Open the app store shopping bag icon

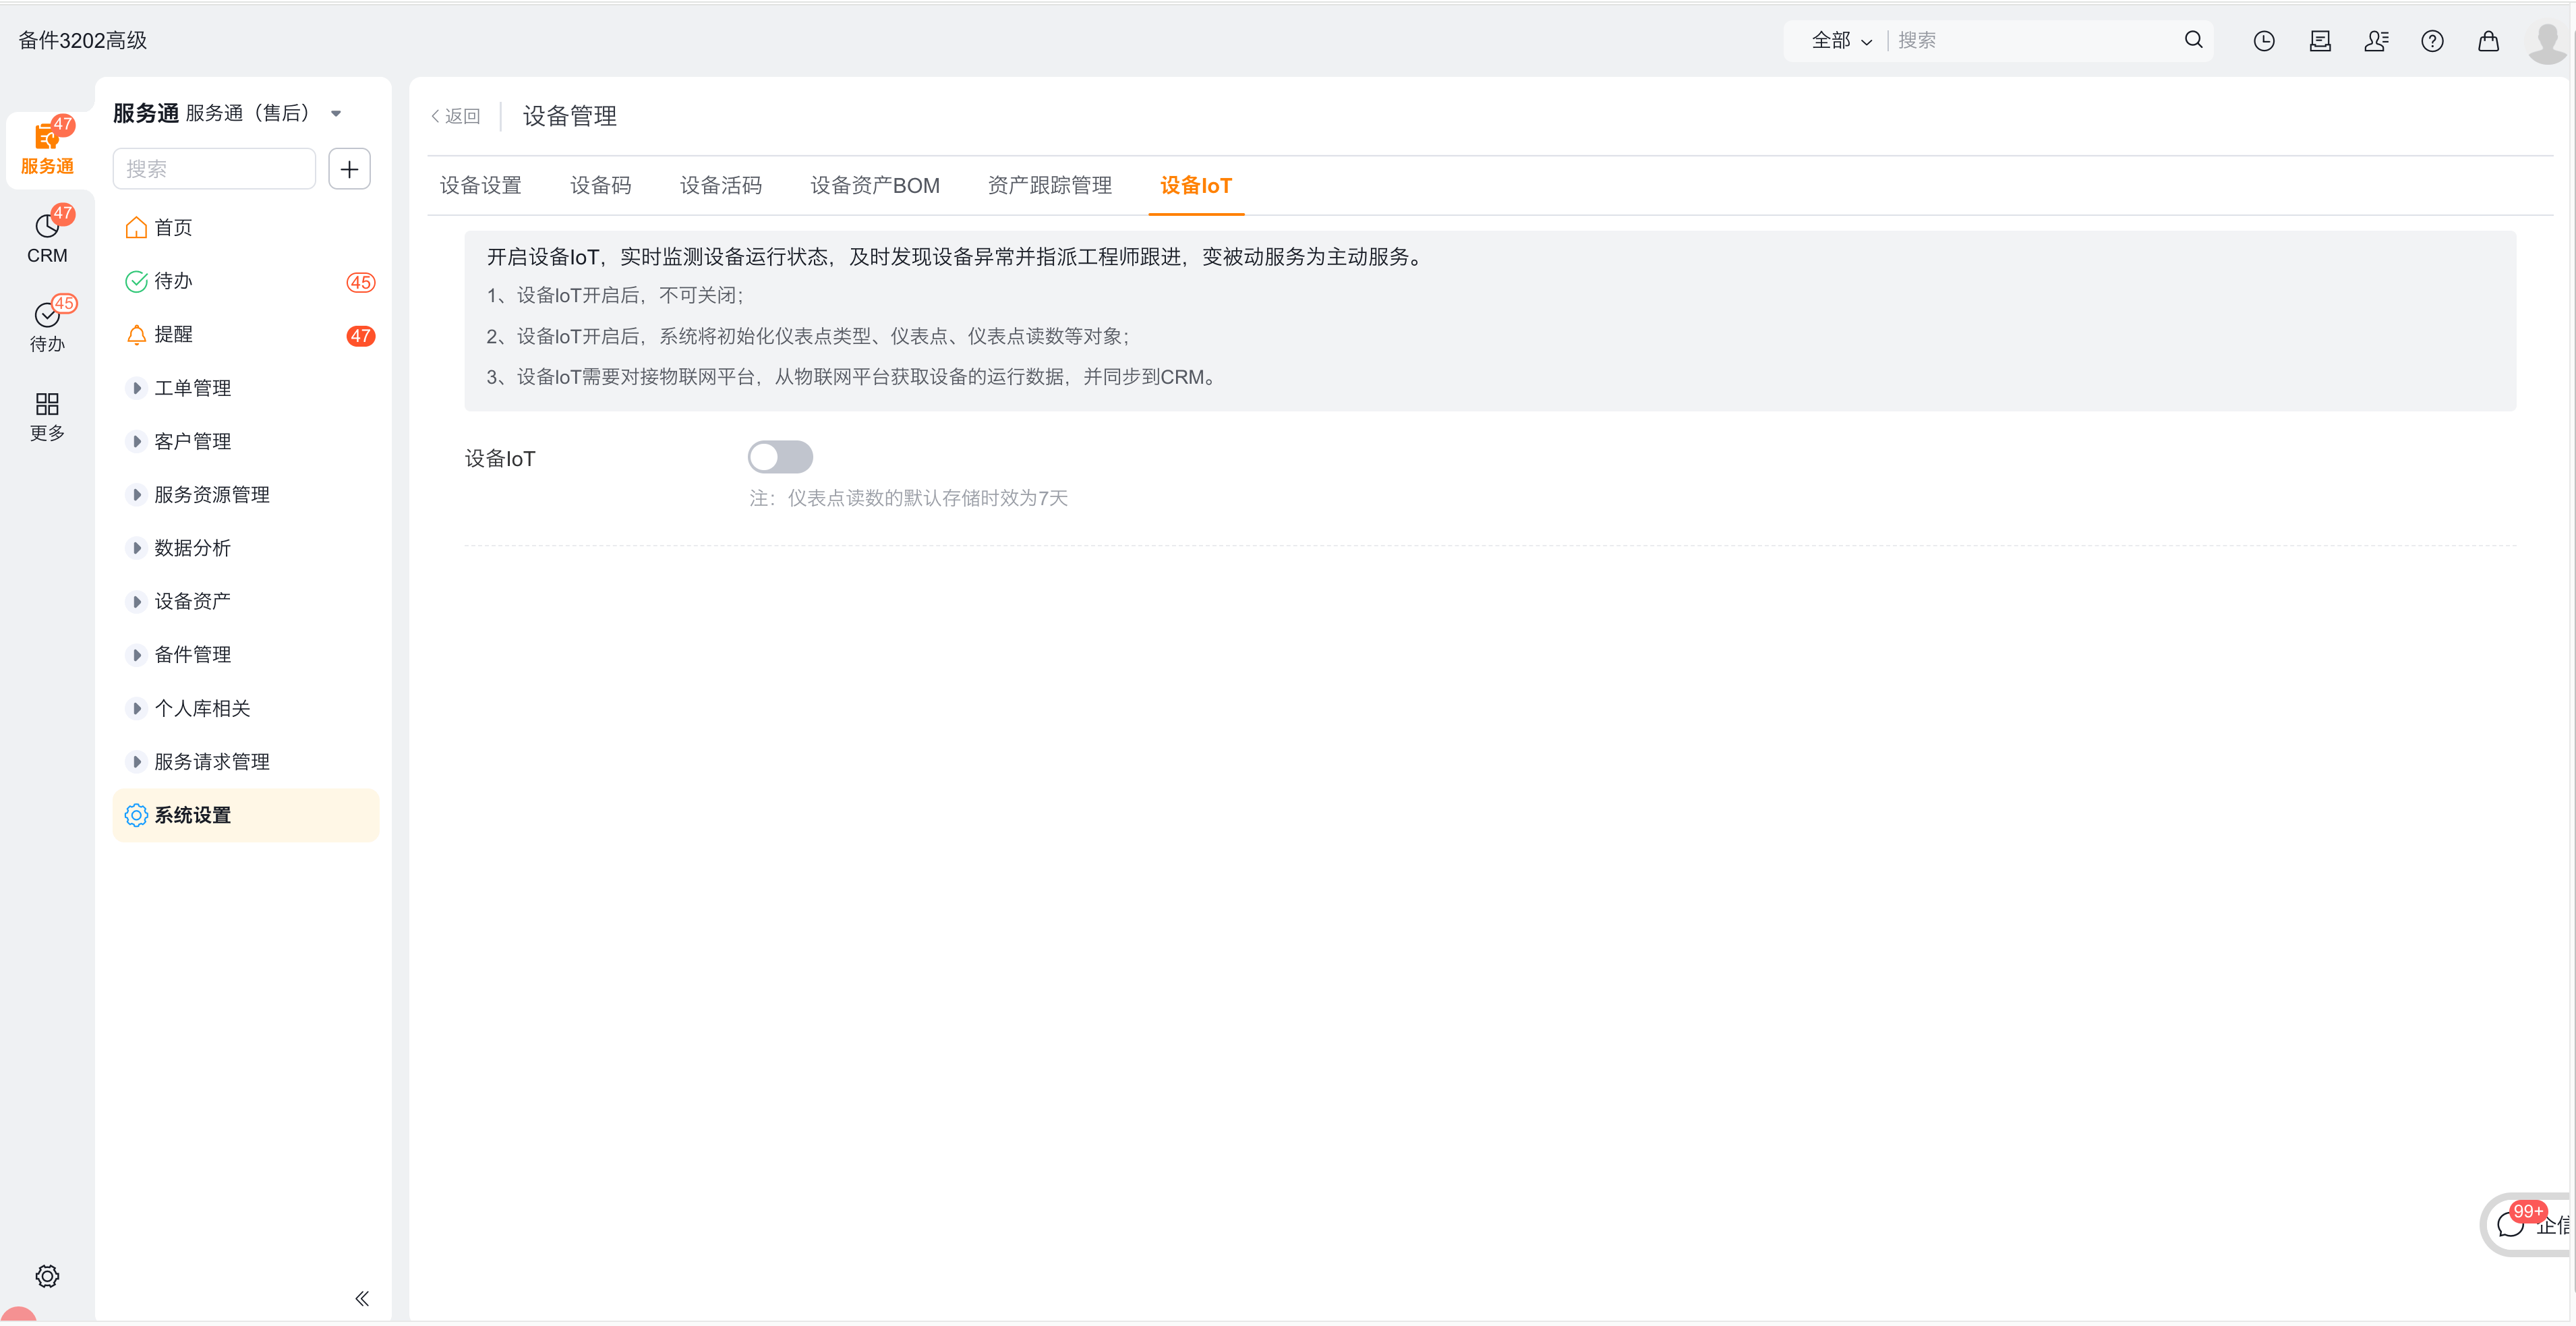[2488, 41]
